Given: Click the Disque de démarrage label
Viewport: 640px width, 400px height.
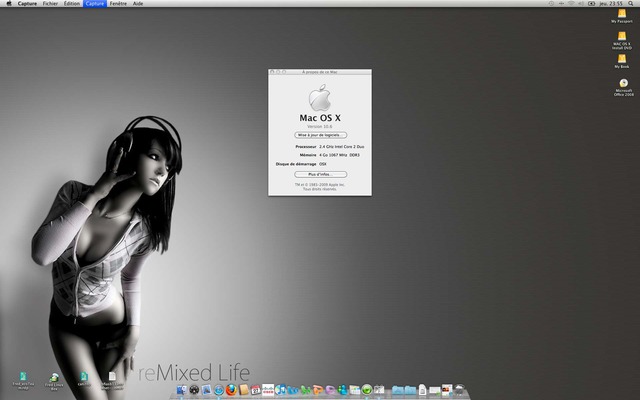Looking at the screenshot, I should click(296, 164).
